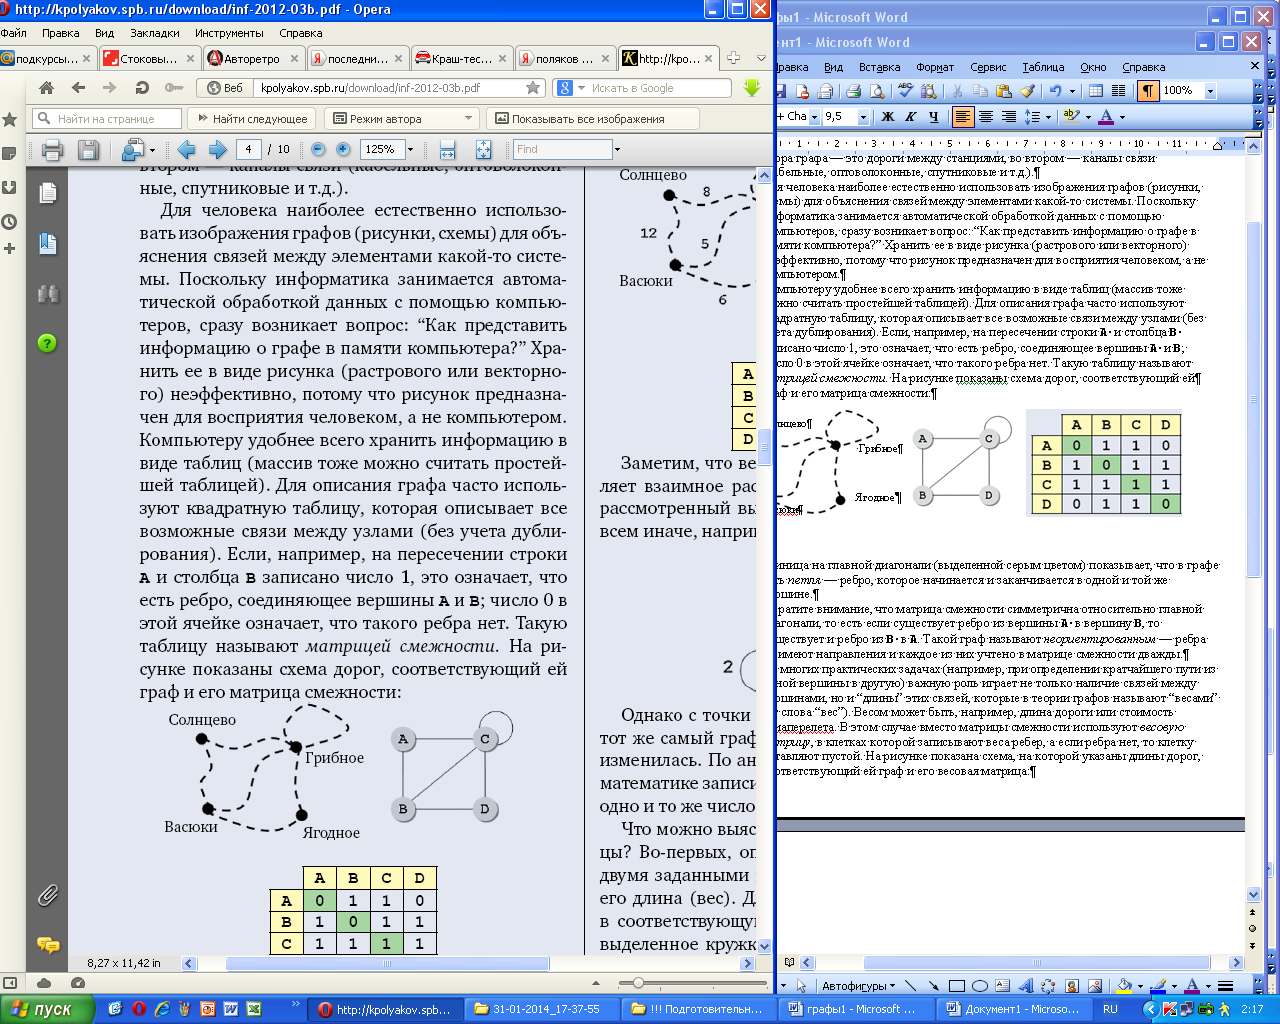1280x1024 pixels.
Task: Bookmark page with address bar star
Action: tap(533, 88)
